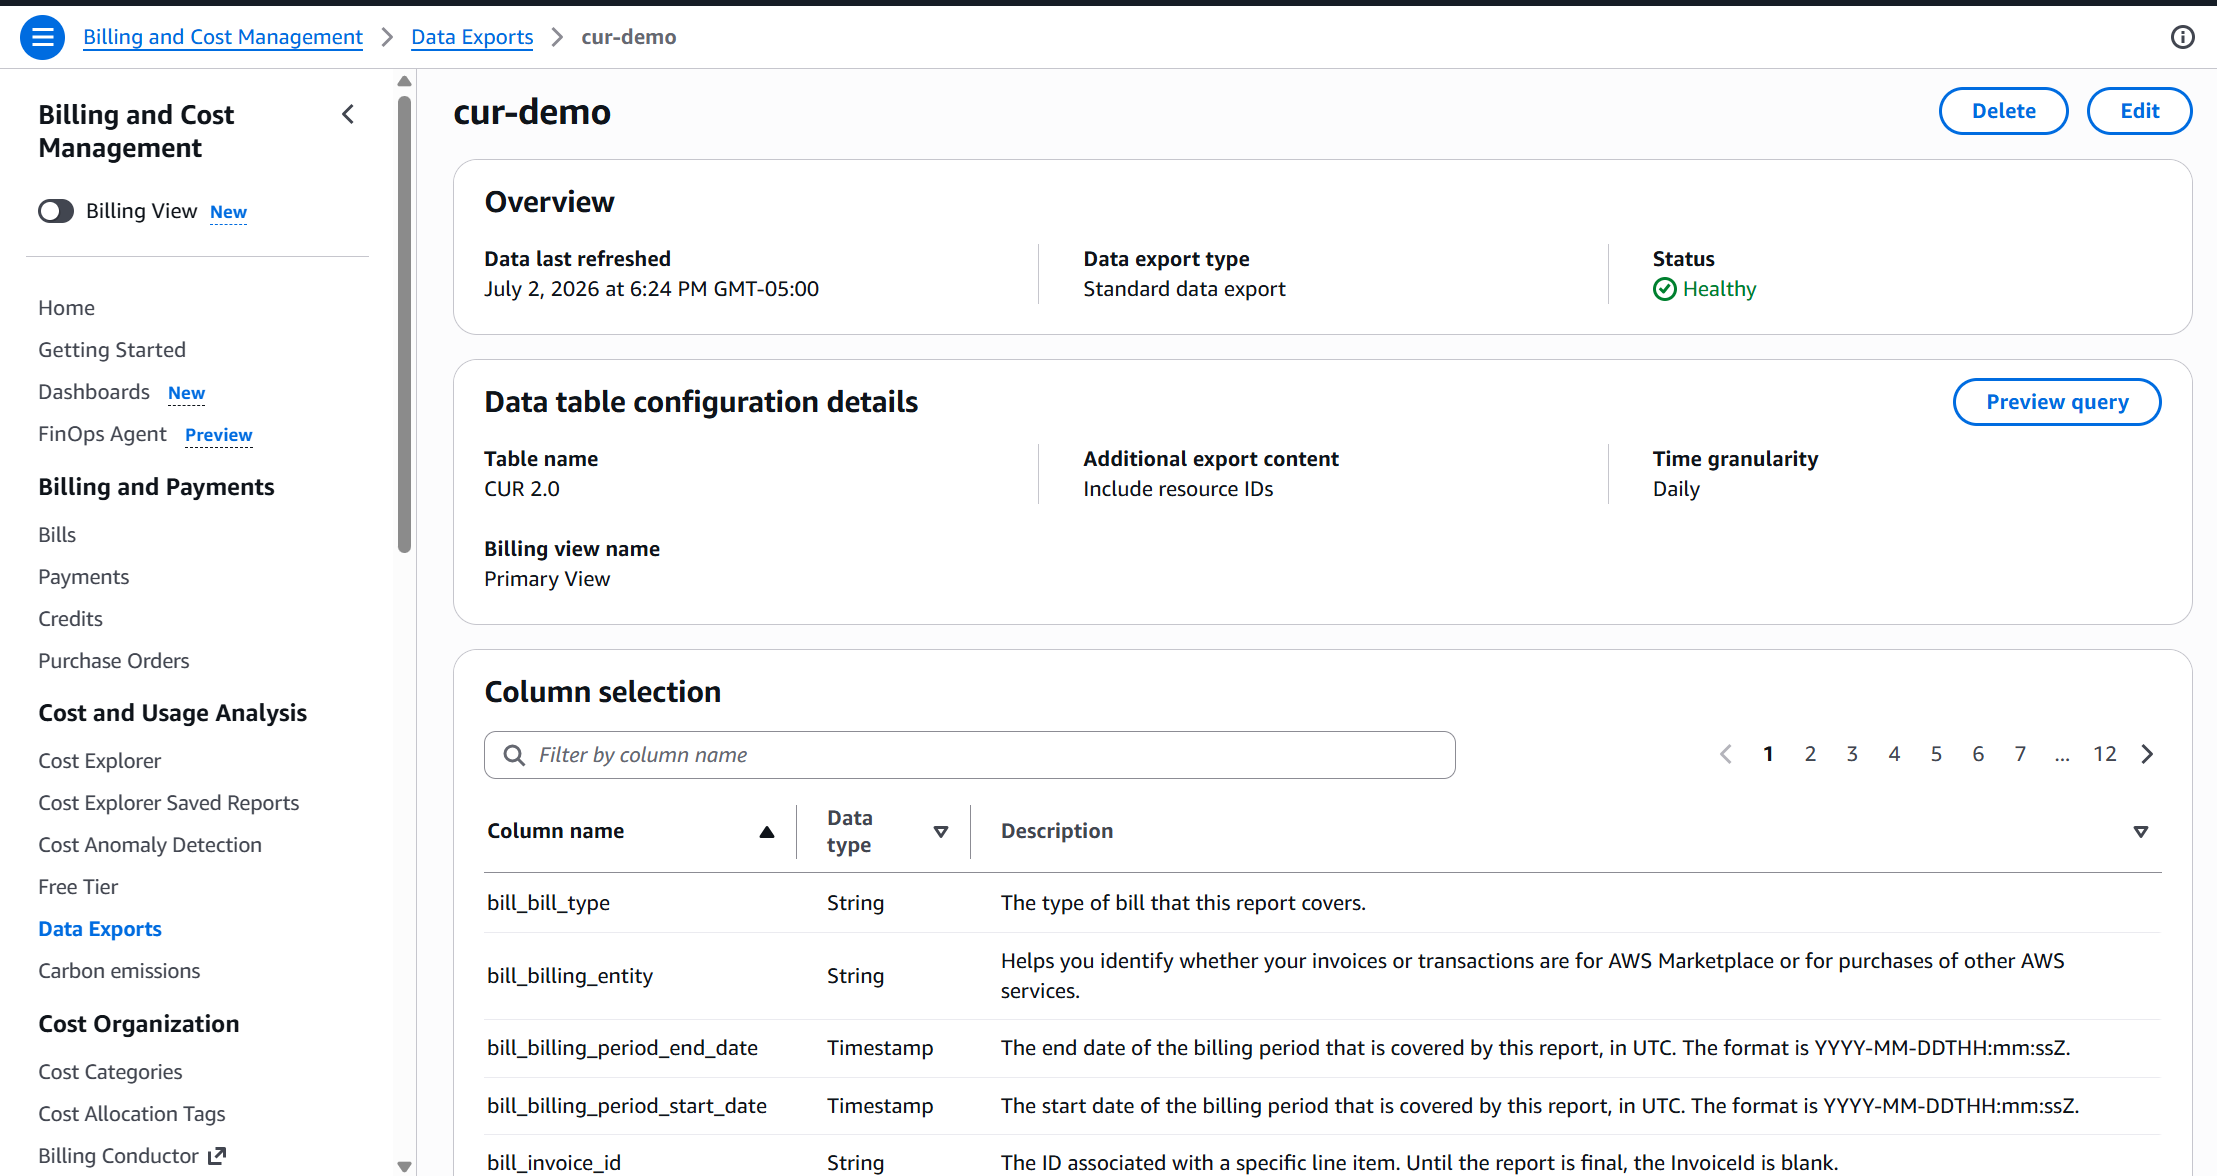Open Purchase Orders in the sidebar
This screenshot has width=2217, height=1176.
tap(114, 661)
